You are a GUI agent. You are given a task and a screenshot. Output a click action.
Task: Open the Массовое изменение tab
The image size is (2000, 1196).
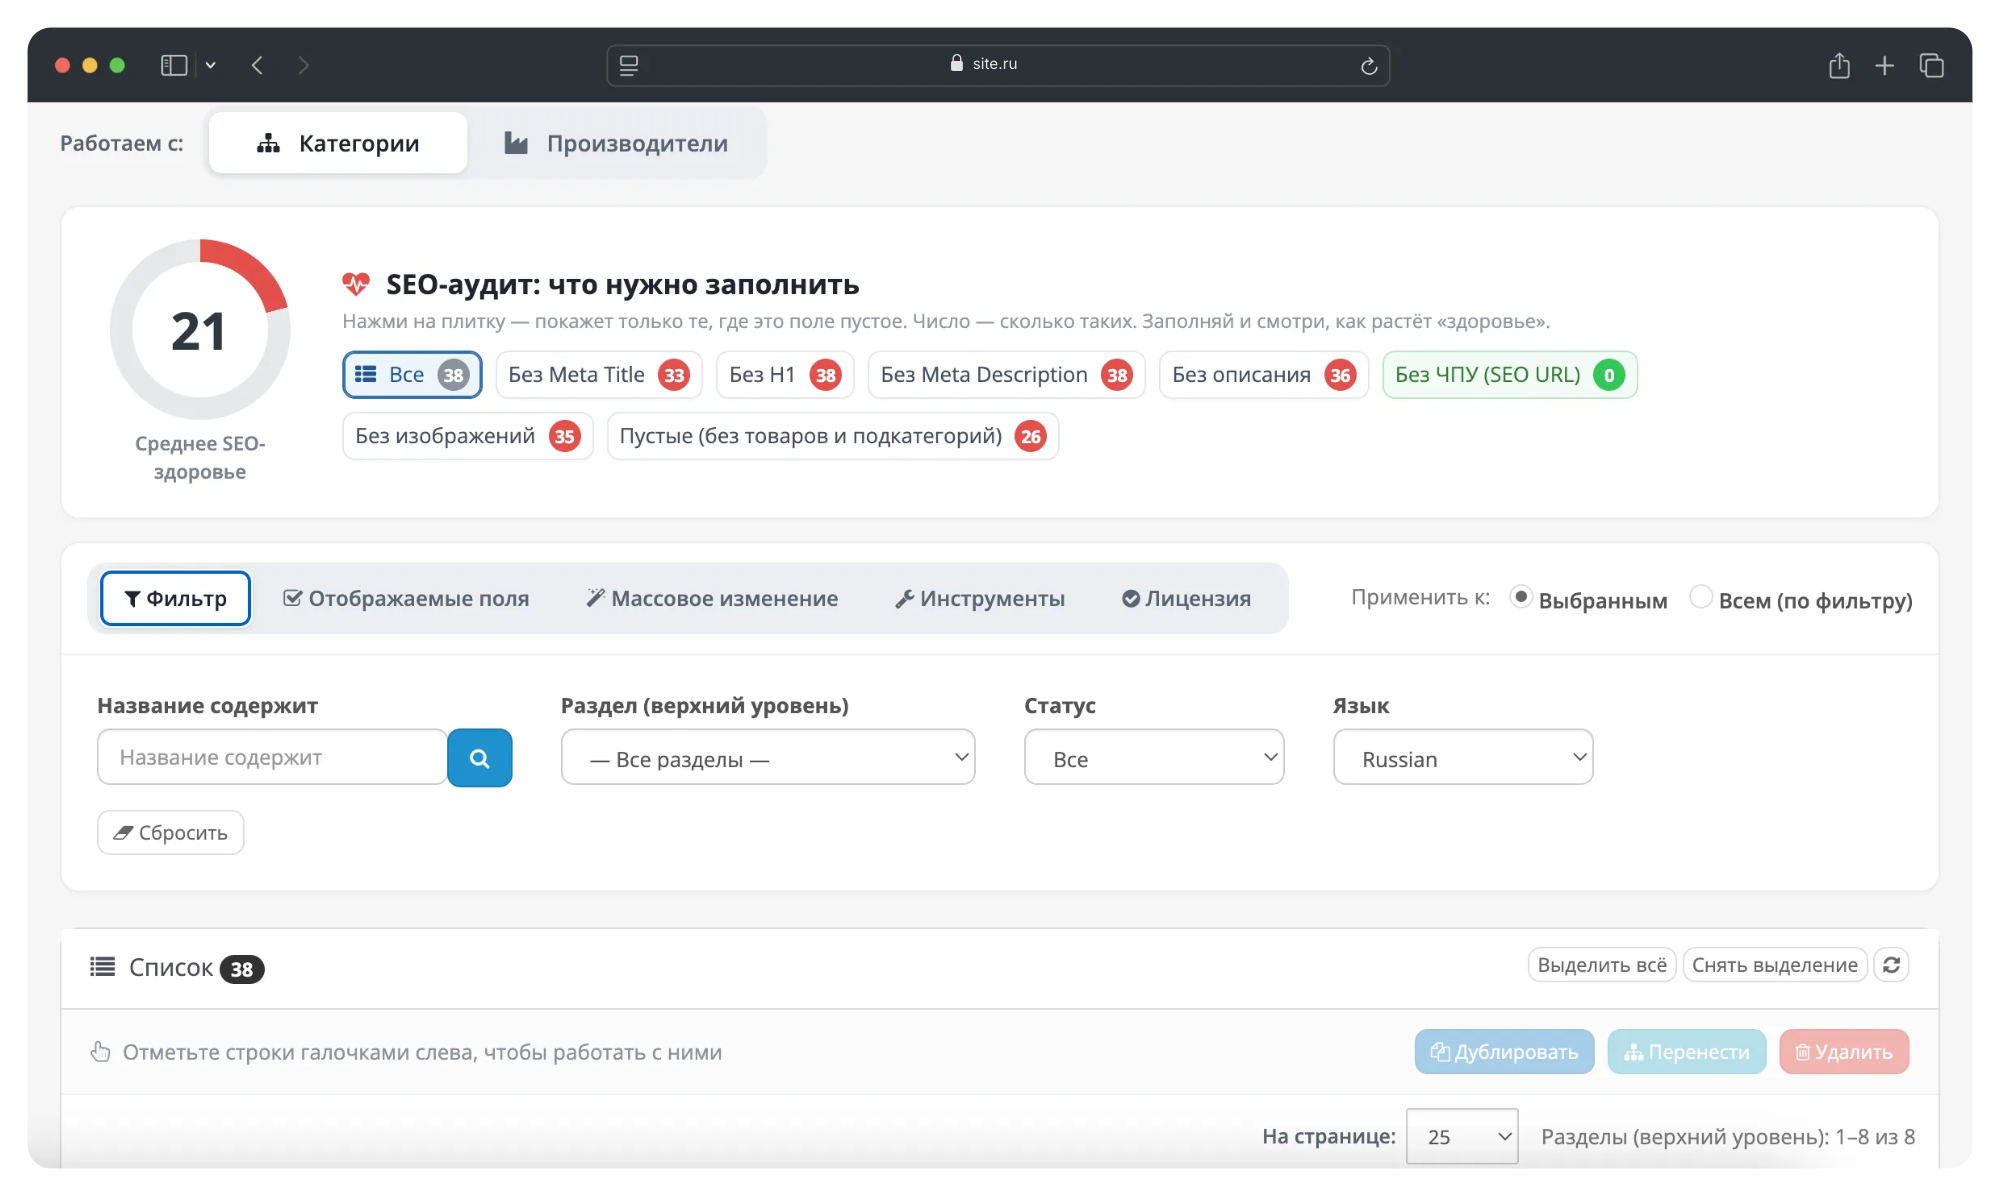(712, 598)
